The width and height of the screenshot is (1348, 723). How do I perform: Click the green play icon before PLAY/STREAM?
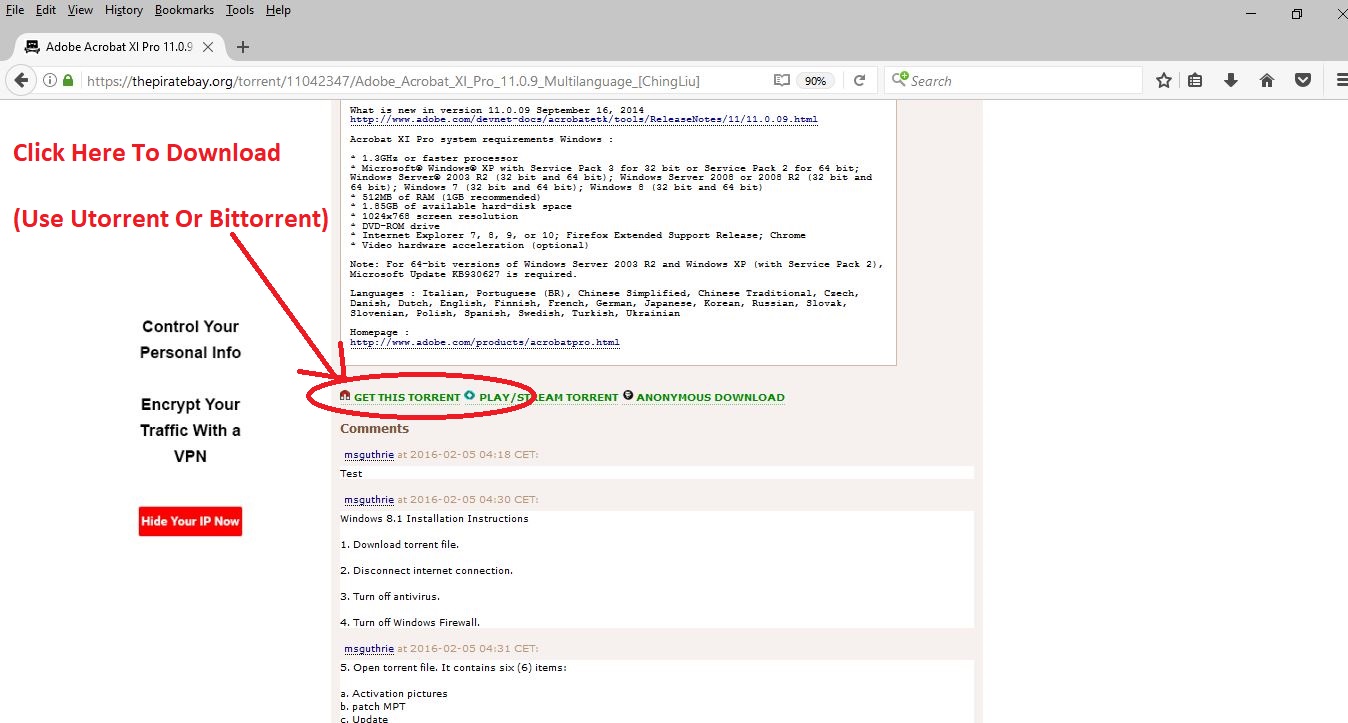pos(470,395)
